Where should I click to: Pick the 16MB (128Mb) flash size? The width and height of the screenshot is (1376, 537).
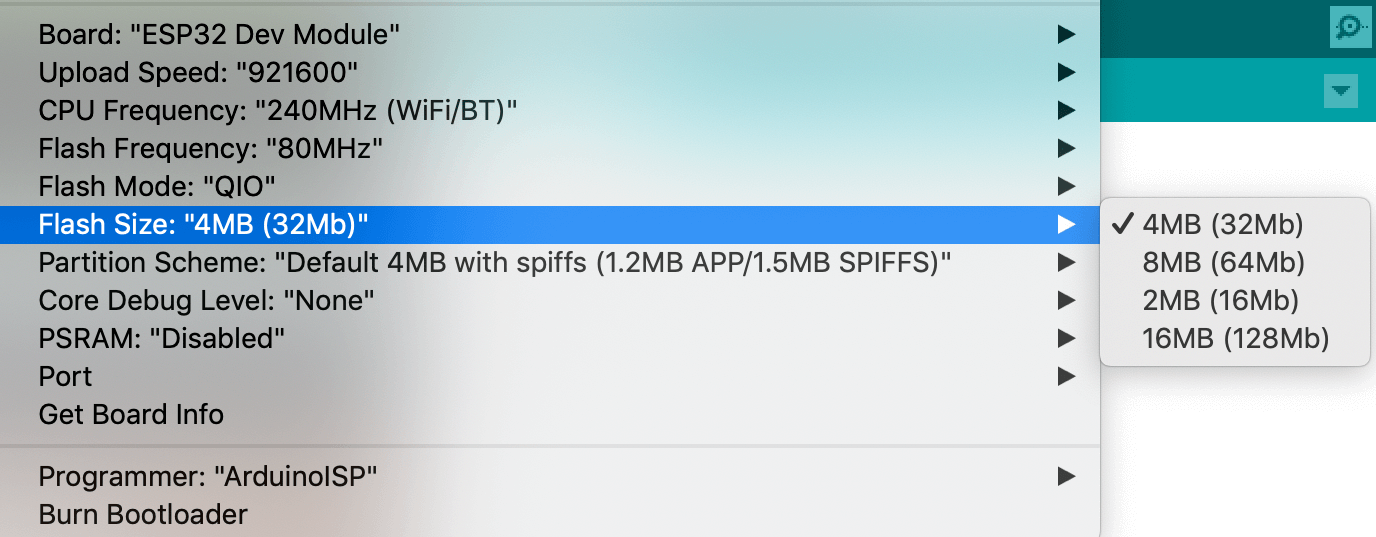[1235, 338]
